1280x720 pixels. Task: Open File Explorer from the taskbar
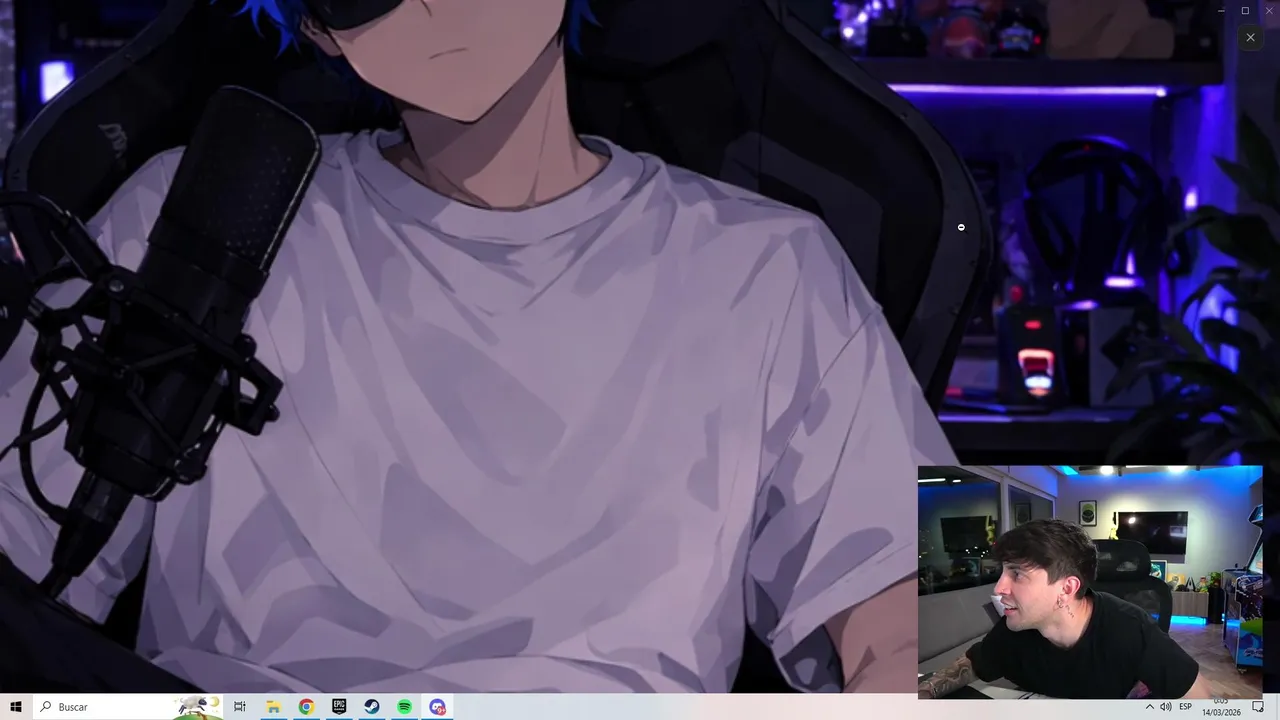tap(273, 707)
